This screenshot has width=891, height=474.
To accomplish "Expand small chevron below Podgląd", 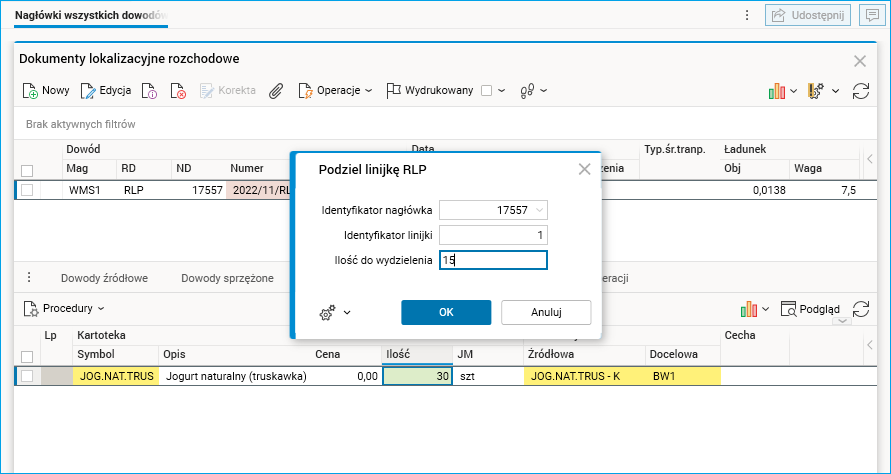I will tap(842, 322).
